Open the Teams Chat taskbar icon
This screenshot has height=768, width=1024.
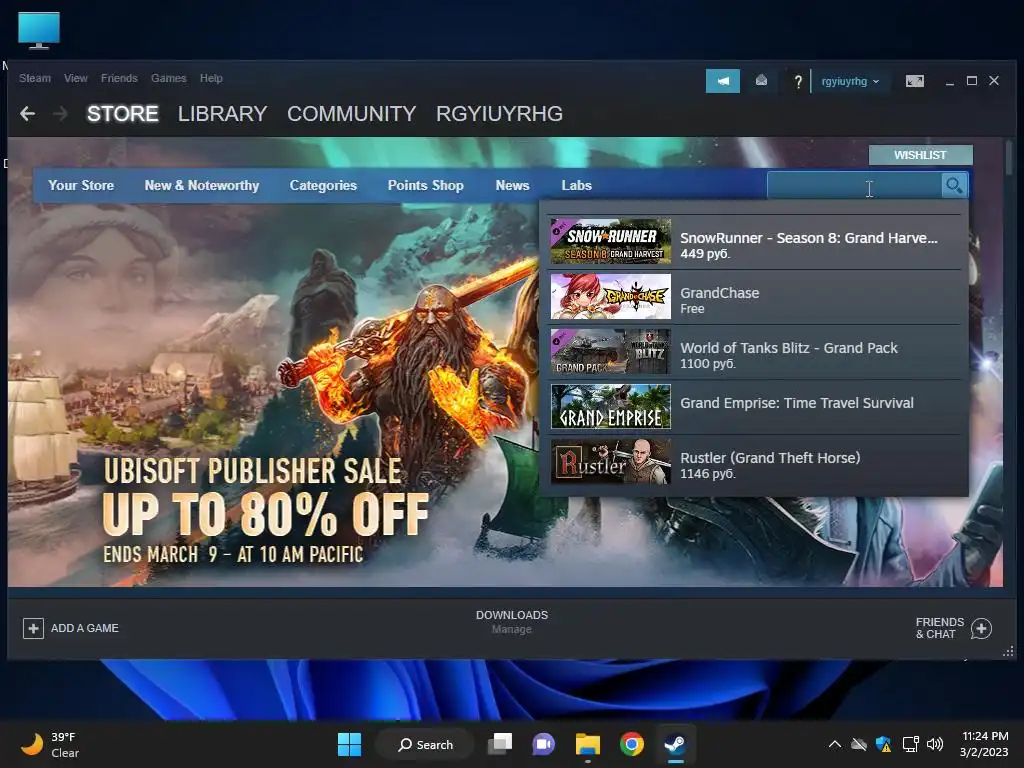(x=543, y=744)
